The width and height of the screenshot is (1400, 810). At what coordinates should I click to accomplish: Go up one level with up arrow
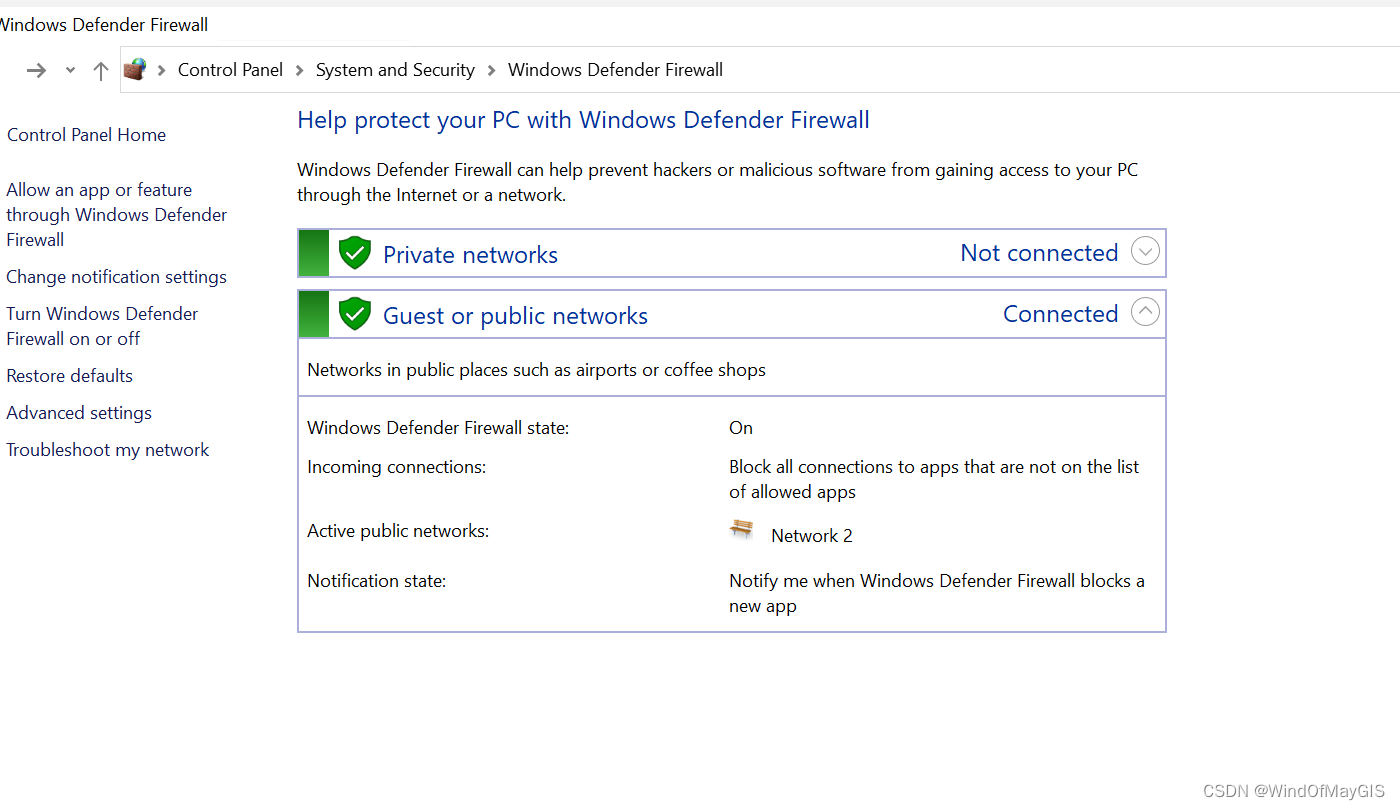pos(100,70)
